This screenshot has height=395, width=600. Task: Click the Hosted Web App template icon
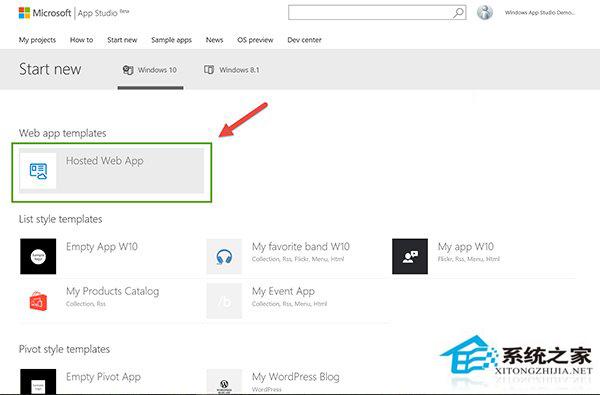point(38,171)
